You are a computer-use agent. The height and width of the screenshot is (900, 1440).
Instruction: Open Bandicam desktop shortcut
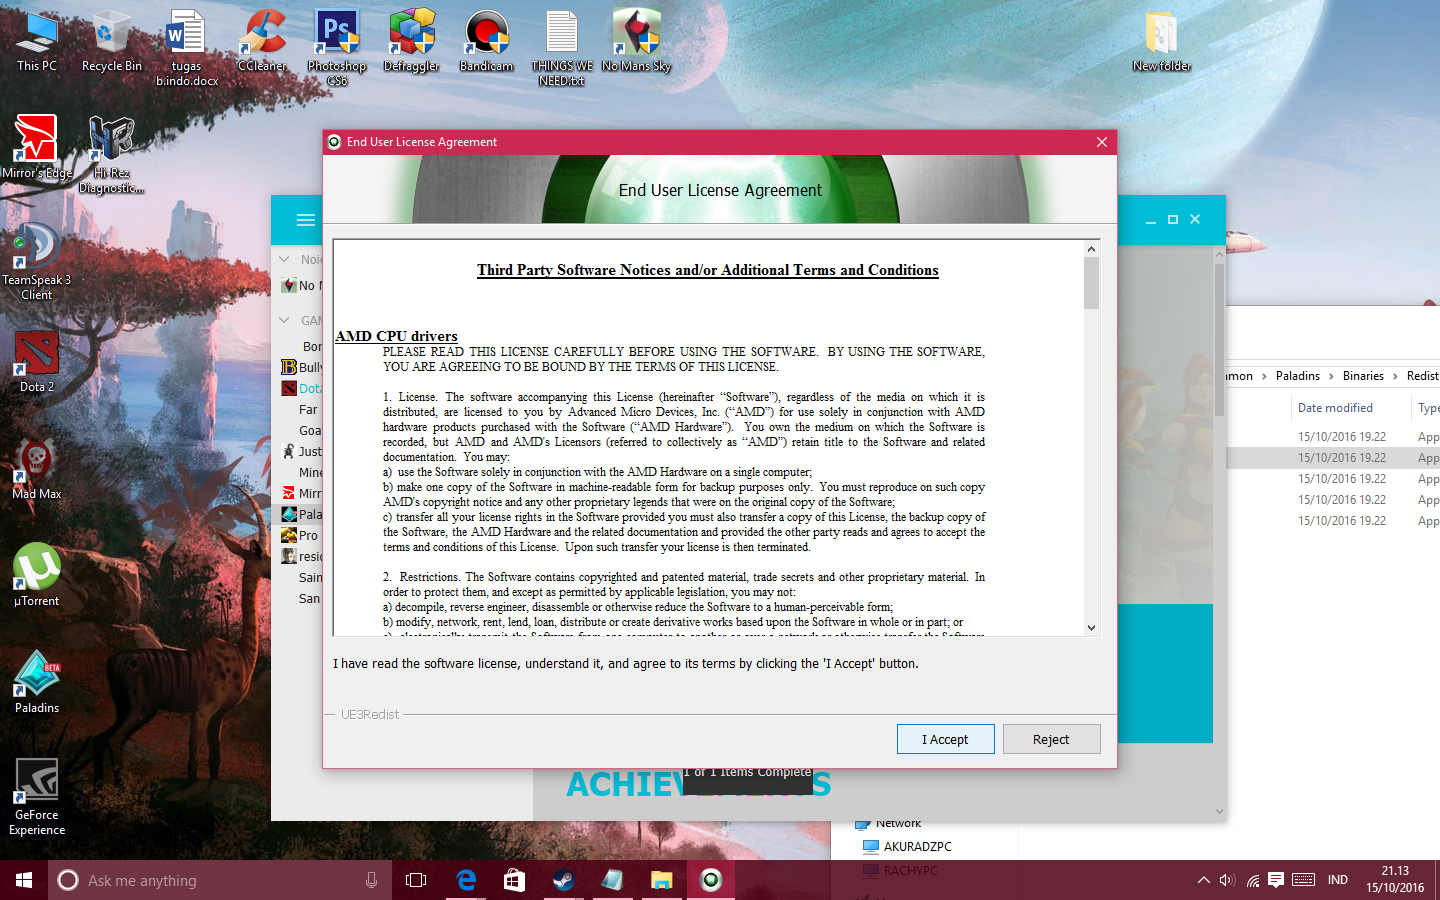[486, 41]
